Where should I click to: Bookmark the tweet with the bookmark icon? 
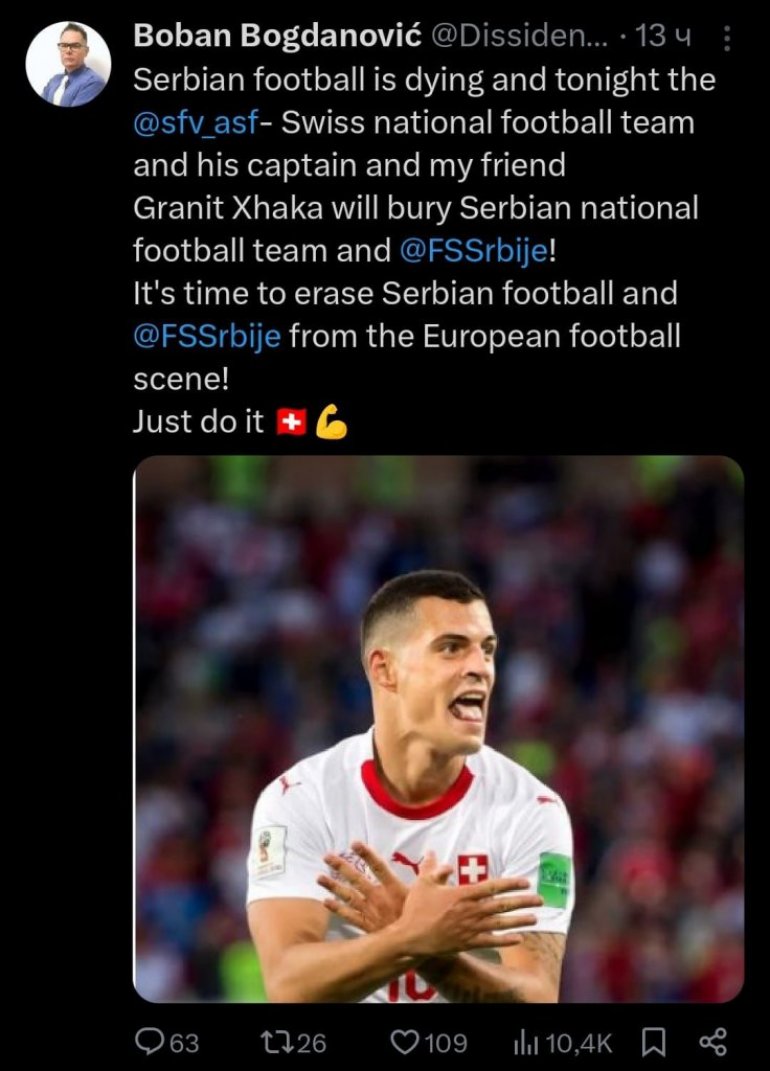(653, 1042)
